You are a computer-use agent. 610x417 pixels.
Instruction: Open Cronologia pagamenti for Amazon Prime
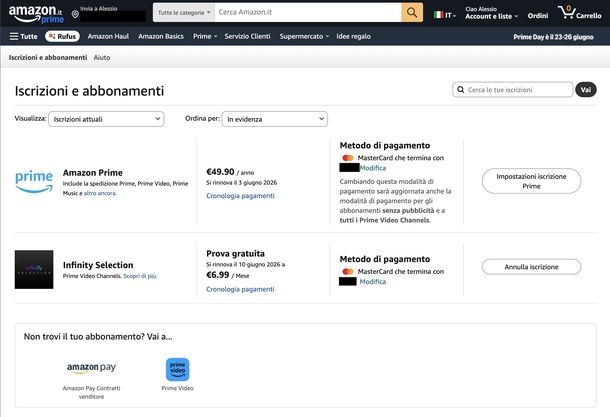pyautogui.click(x=240, y=196)
